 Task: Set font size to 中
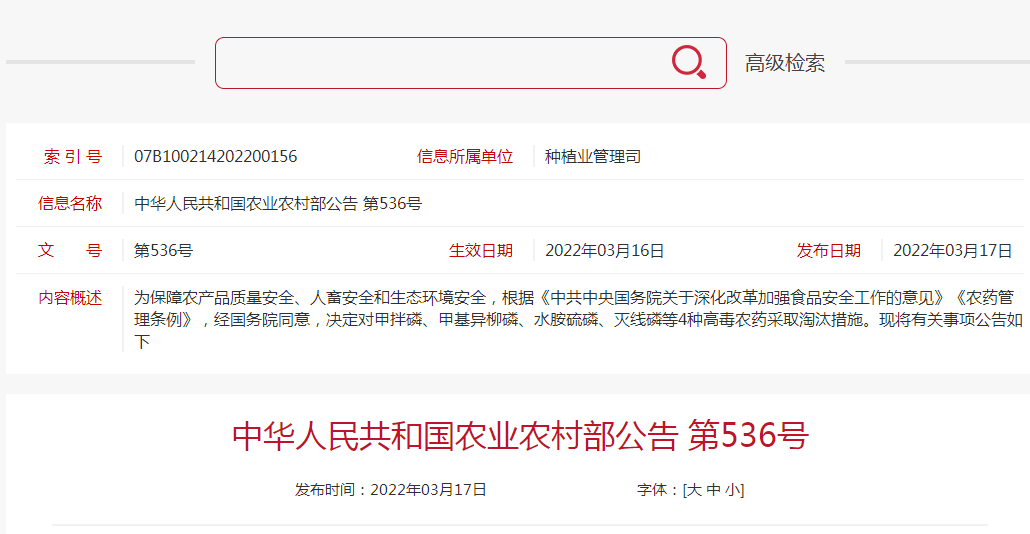coord(713,490)
